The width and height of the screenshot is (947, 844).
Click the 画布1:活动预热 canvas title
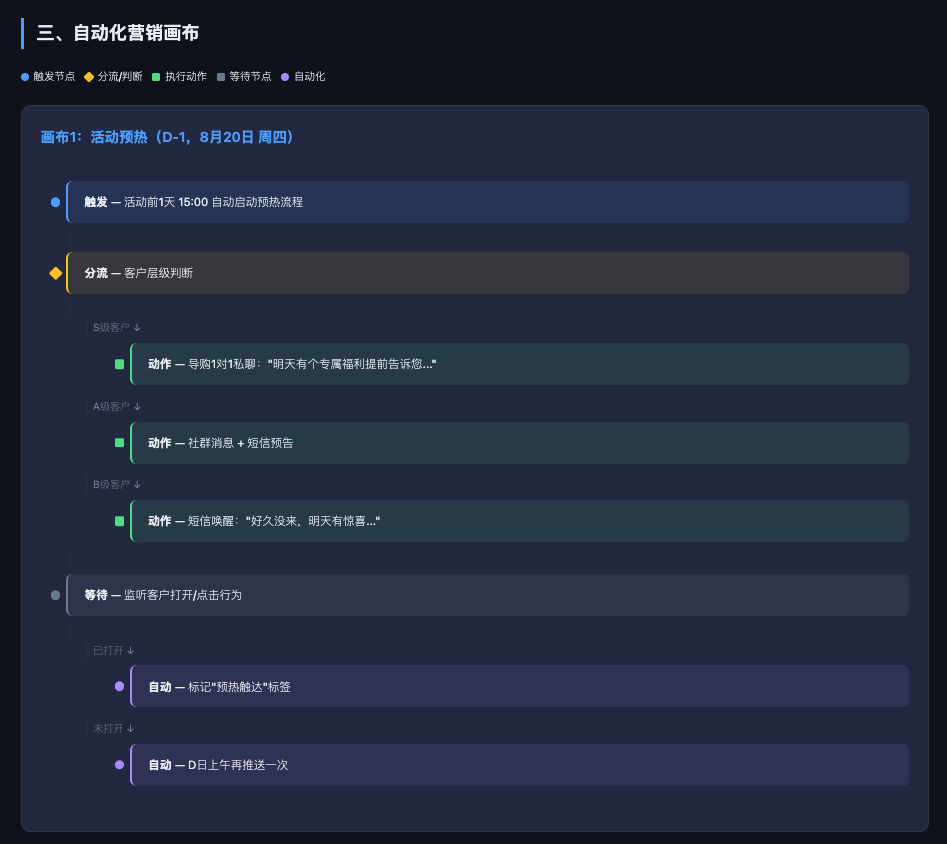click(x=167, y=137)
